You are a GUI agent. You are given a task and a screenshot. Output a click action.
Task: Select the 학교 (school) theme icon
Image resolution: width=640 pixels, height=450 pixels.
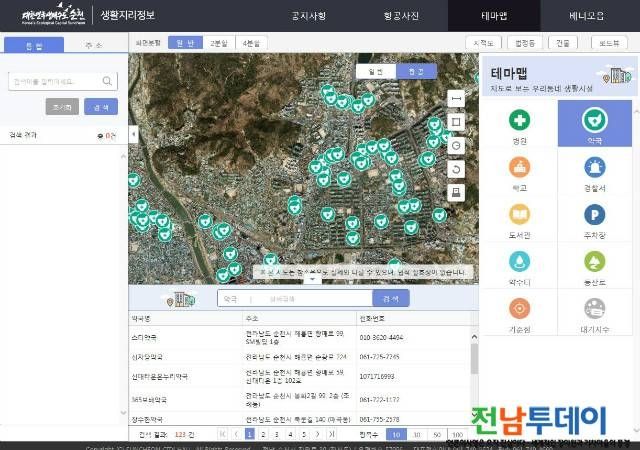(519, 170)
